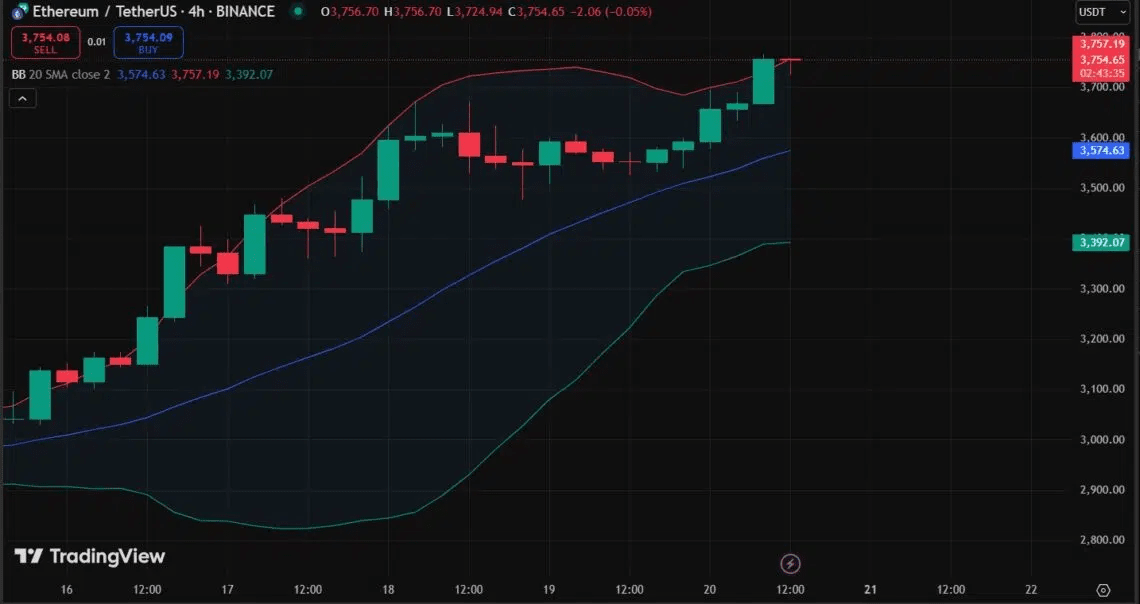Click the 0.01 spread value

(x=97, y=42)
